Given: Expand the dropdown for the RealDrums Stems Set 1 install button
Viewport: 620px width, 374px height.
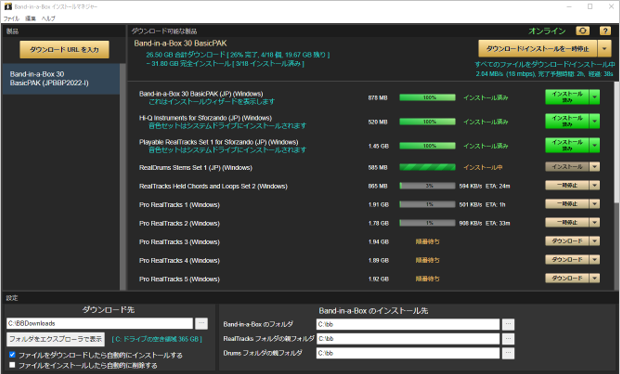Looking at the screenshot, I should tap(595, 167).
